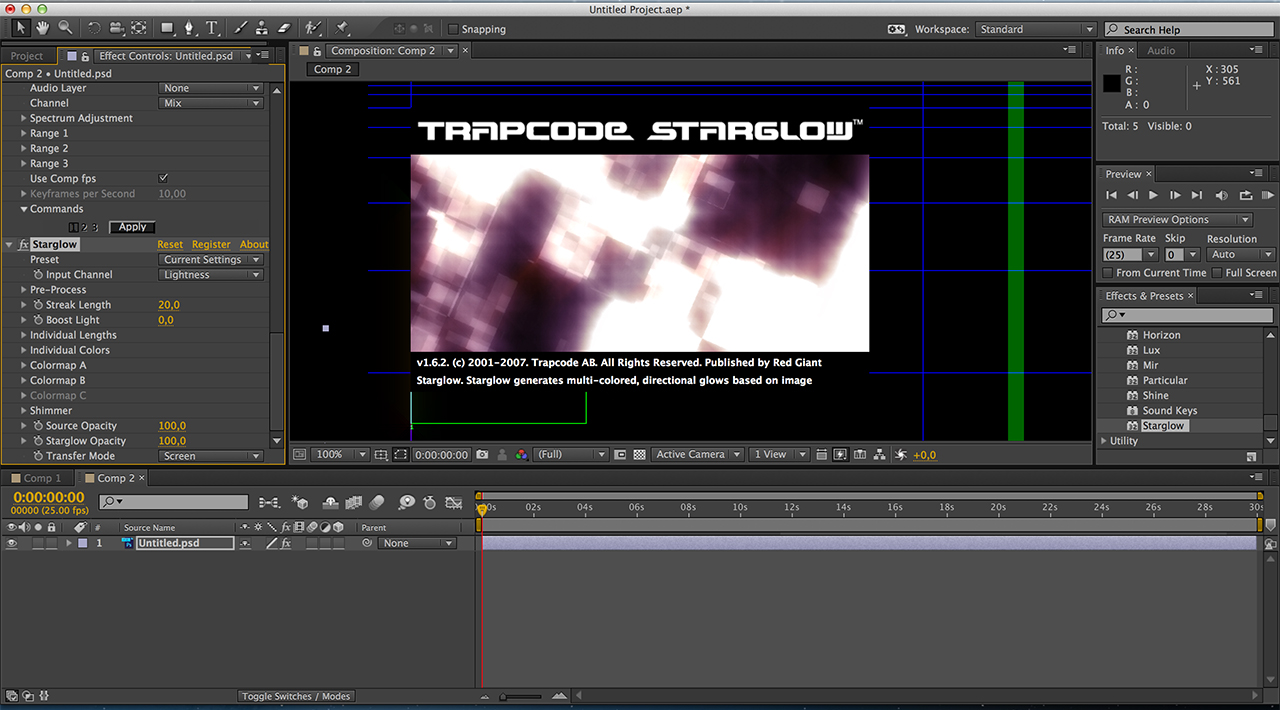Select the Unified Camera tool
Image resolution: width=1280 pixels, height=710 pixels.
click(x=116, y=28)
